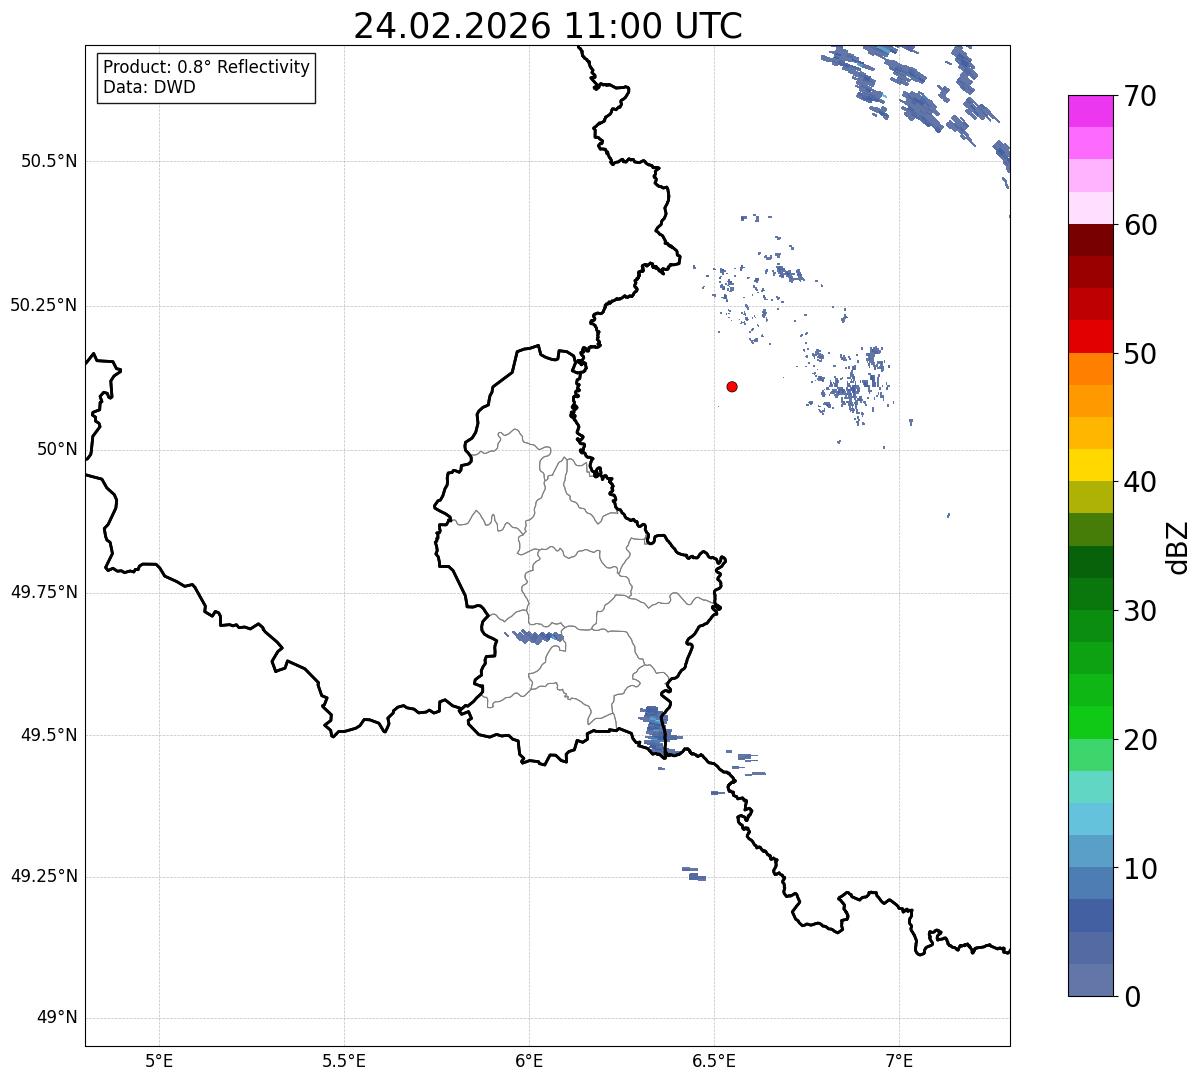Click the Data: DWD label

coord(149,87)
